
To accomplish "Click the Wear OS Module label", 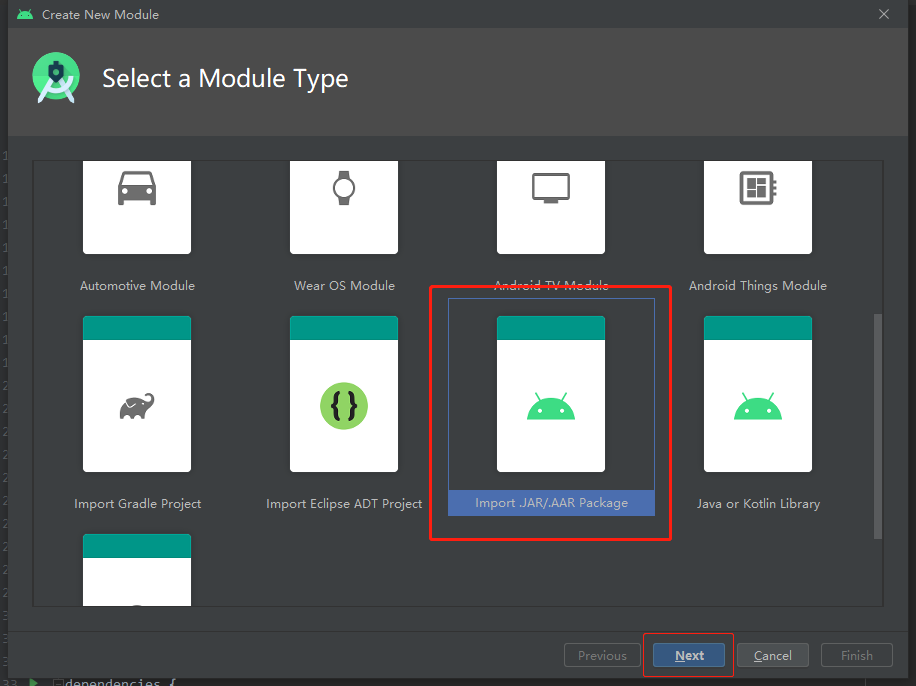I will point(344,286).
